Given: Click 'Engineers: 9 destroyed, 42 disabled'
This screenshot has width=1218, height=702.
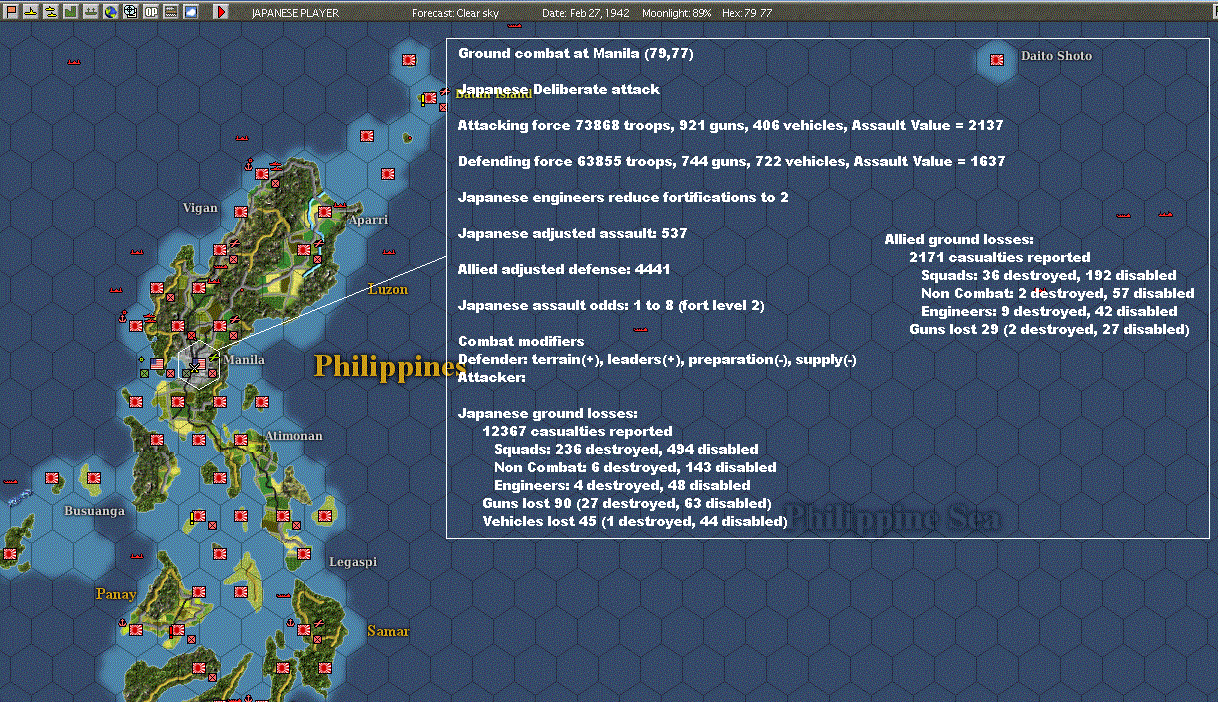Looking at the screenshot, I should pos(1048,311).
